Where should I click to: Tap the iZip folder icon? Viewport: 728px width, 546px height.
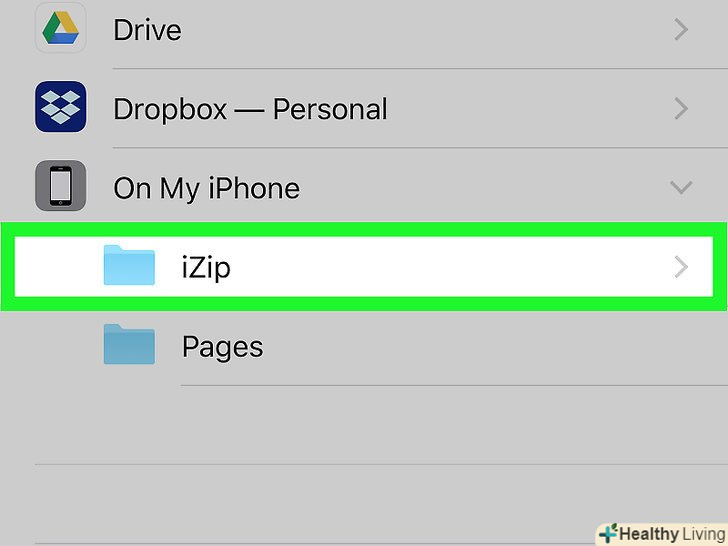[x=129, y=266]
